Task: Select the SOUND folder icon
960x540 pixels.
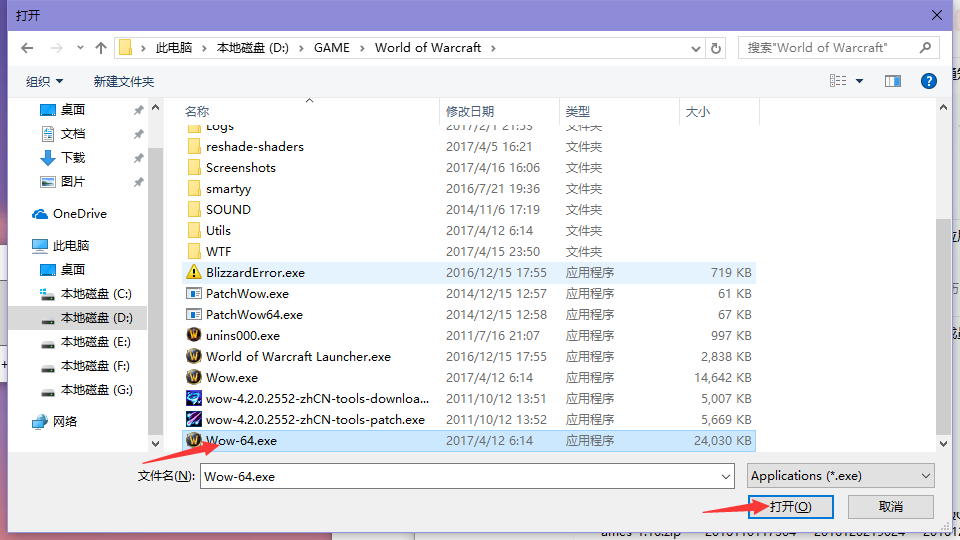Action: pyautogui.click(x=194, y=209)
